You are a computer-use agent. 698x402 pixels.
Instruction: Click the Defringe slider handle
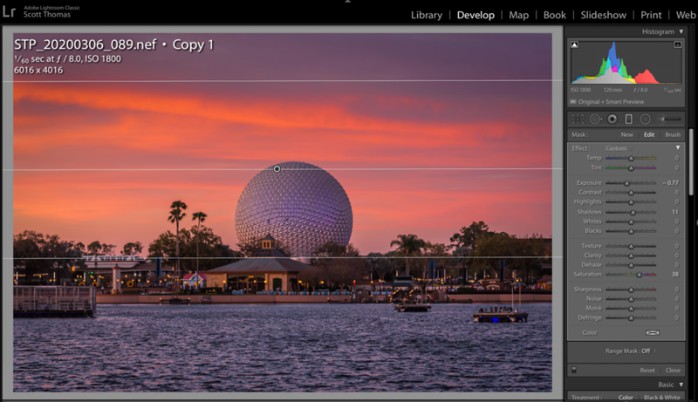(631, 318)
